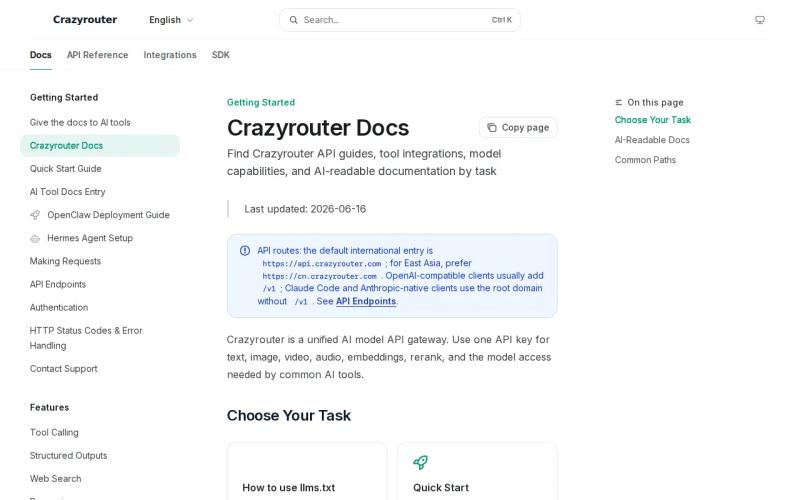
Task: Click the https://api.crazyrouter.com code text
Action: 321,264
